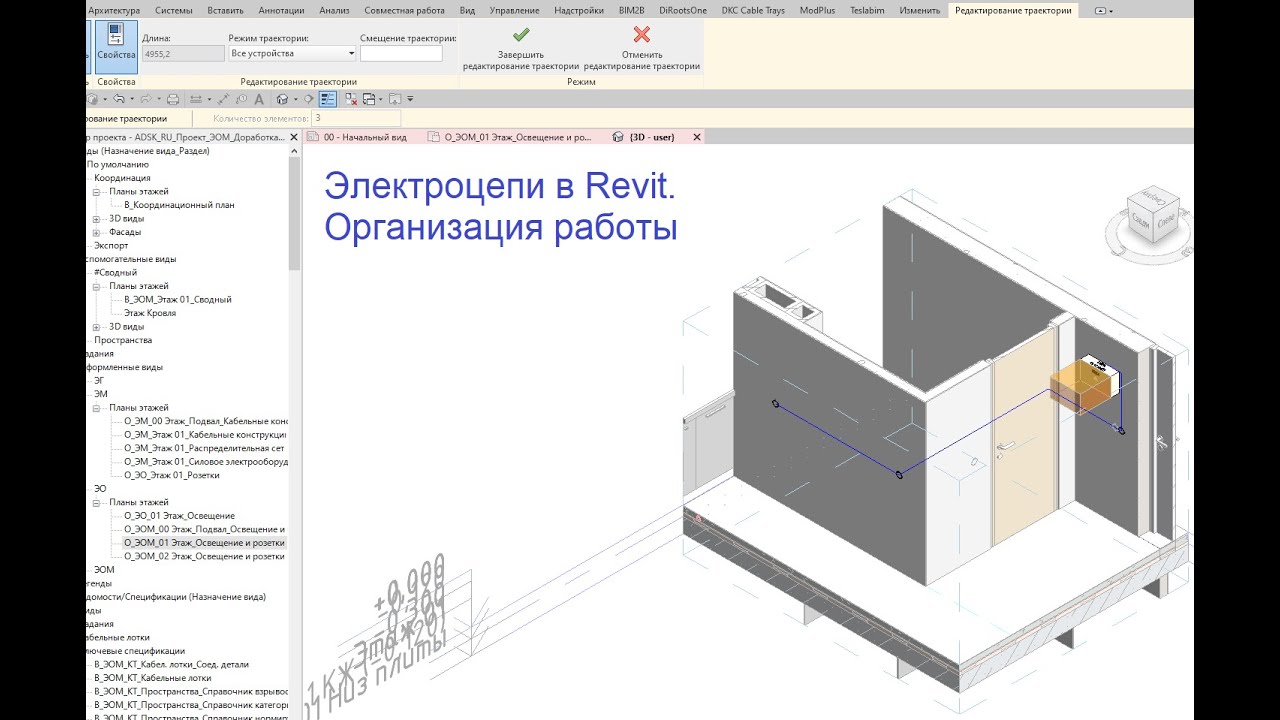Viewport: 1280px width, 720px height.
Task: Select О_ЭО_01 Этаж_Освещение view
Action: [180, 516]
